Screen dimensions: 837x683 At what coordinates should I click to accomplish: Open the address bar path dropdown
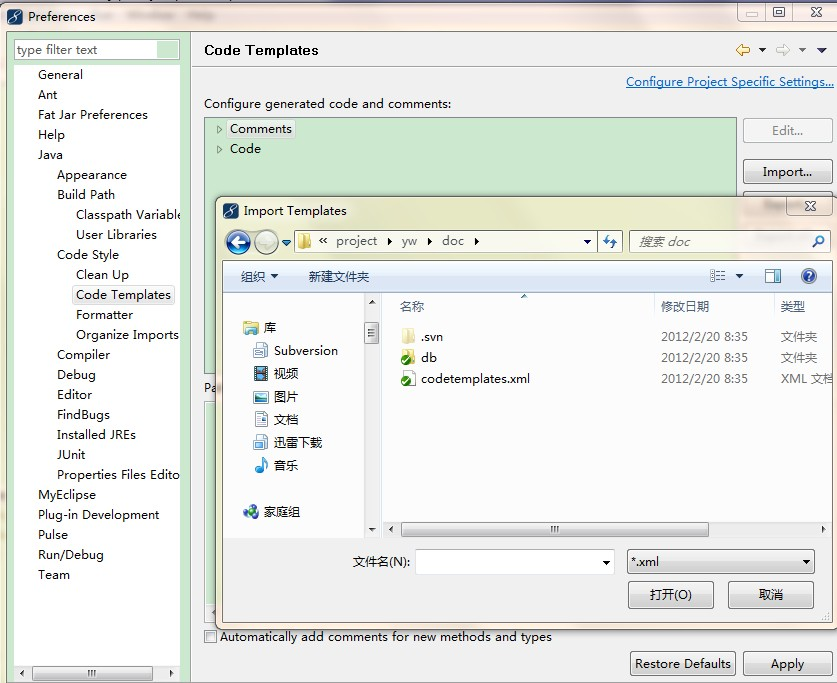tap(587, 242)
